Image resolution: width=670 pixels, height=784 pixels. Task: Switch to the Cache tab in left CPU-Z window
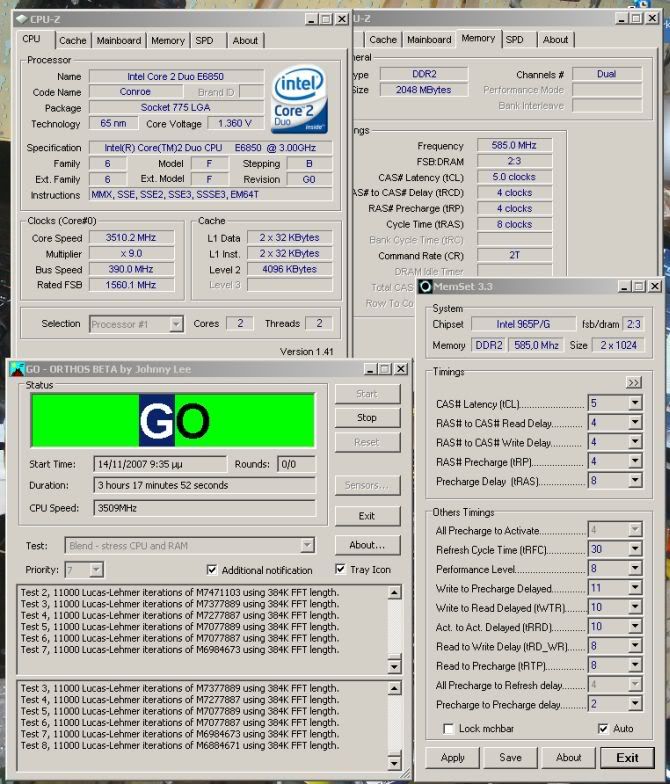tap(72, 40)
